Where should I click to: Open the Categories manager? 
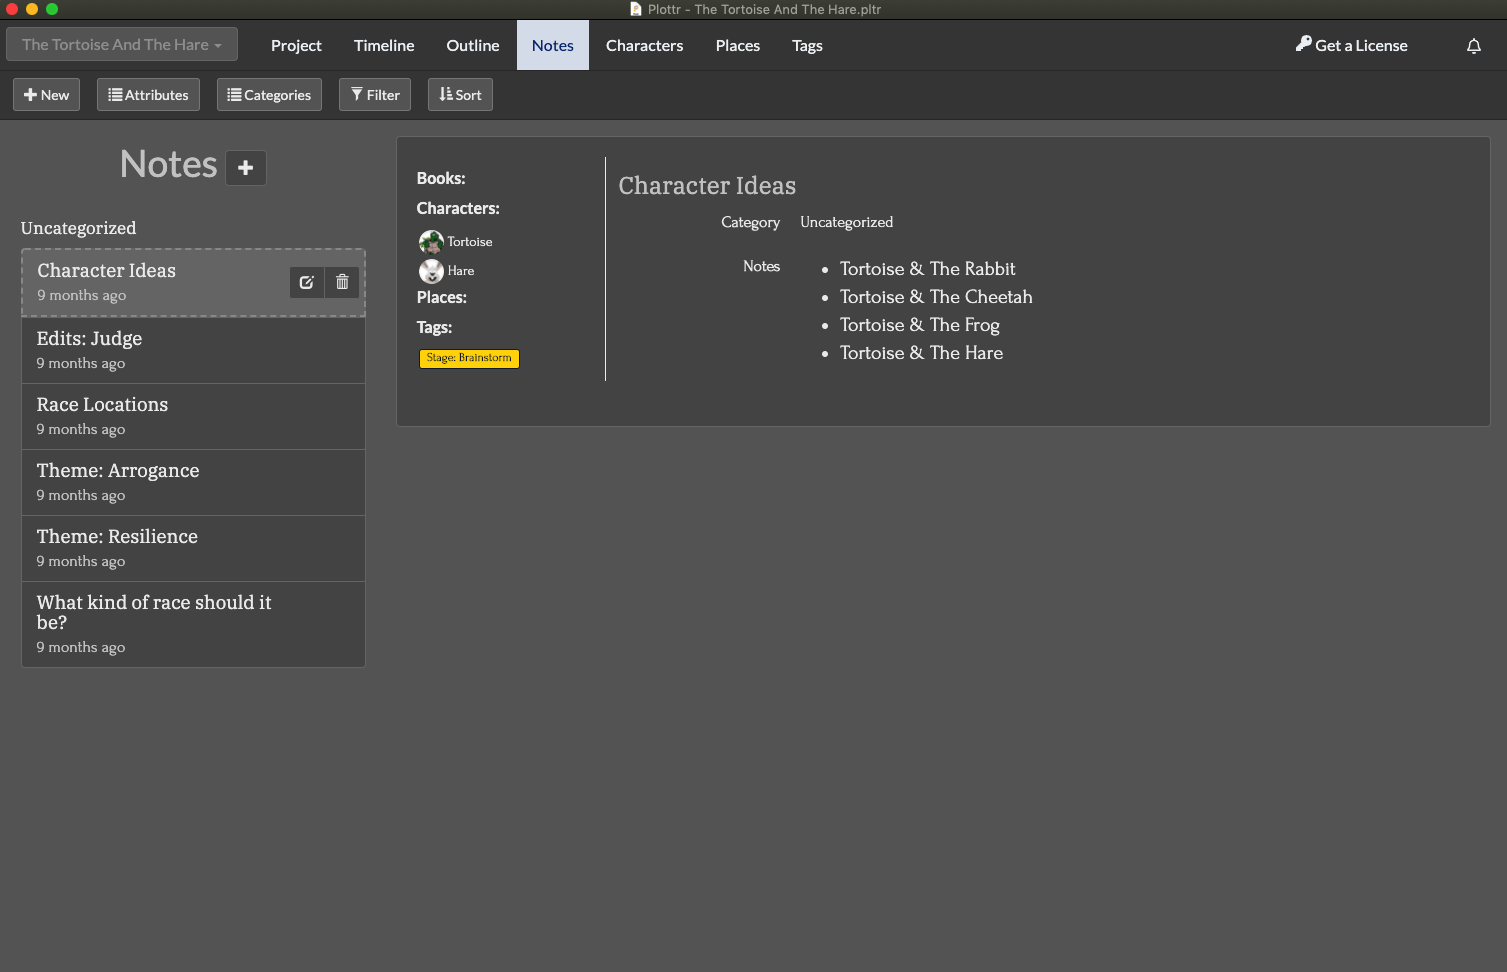point(269,94)
